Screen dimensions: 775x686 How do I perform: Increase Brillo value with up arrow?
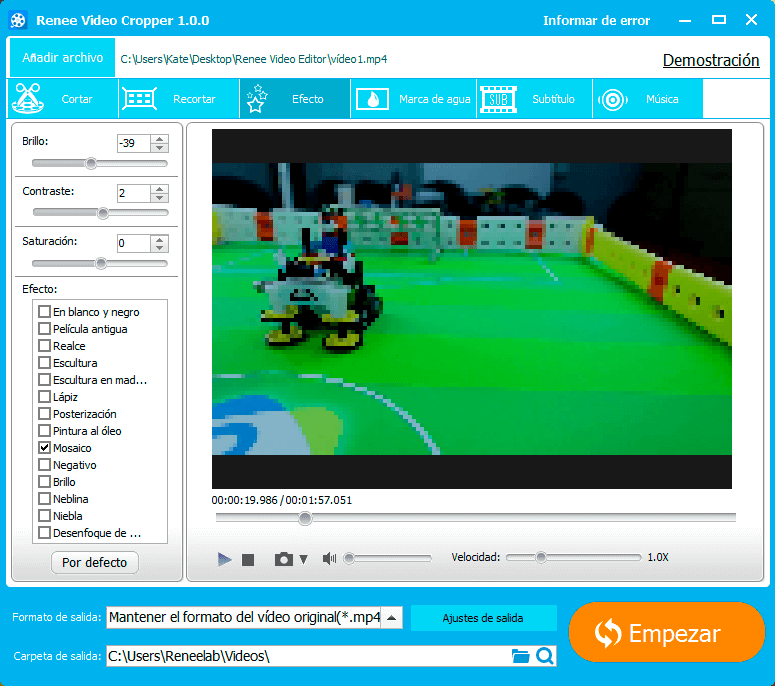[159, 139]
